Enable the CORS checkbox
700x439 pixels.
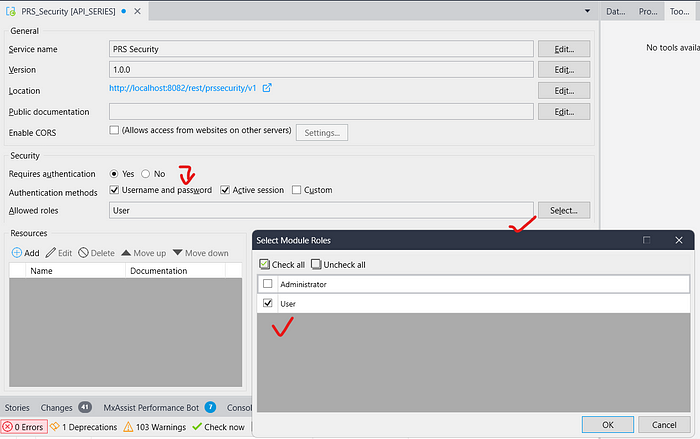[114, 131]
